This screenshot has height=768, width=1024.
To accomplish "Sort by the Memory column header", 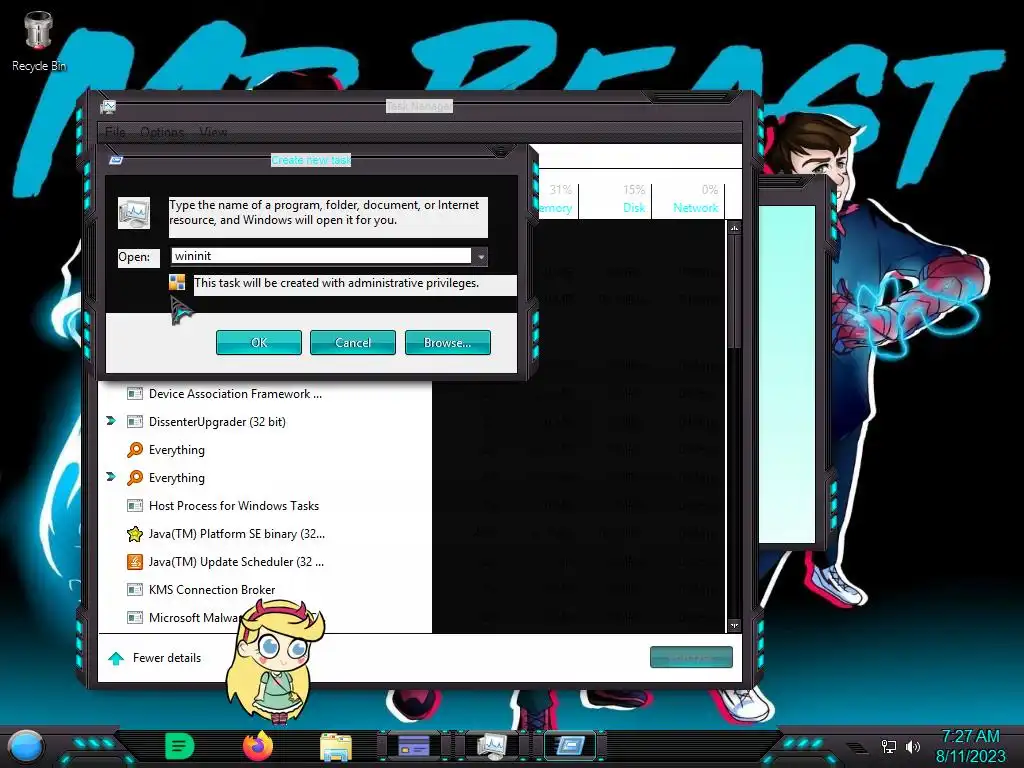I will tap(554, 208).
